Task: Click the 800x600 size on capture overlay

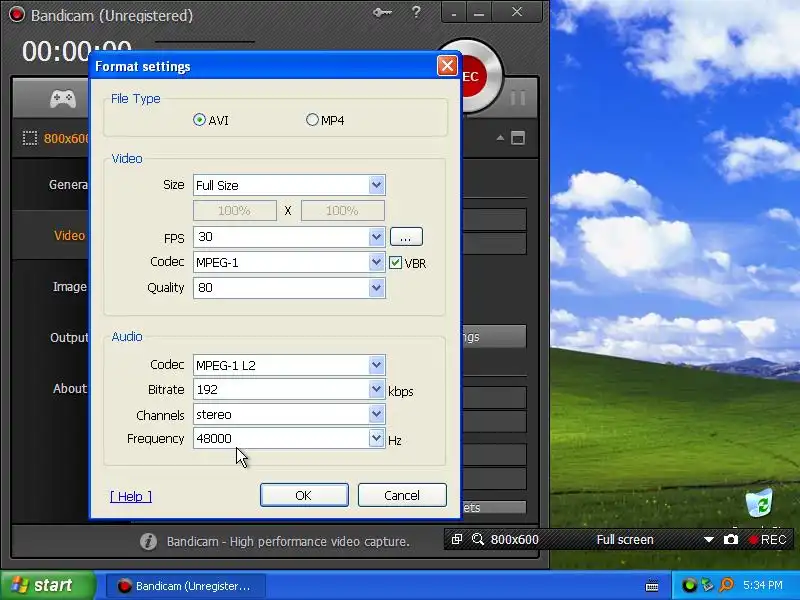Action: (515, 540)
